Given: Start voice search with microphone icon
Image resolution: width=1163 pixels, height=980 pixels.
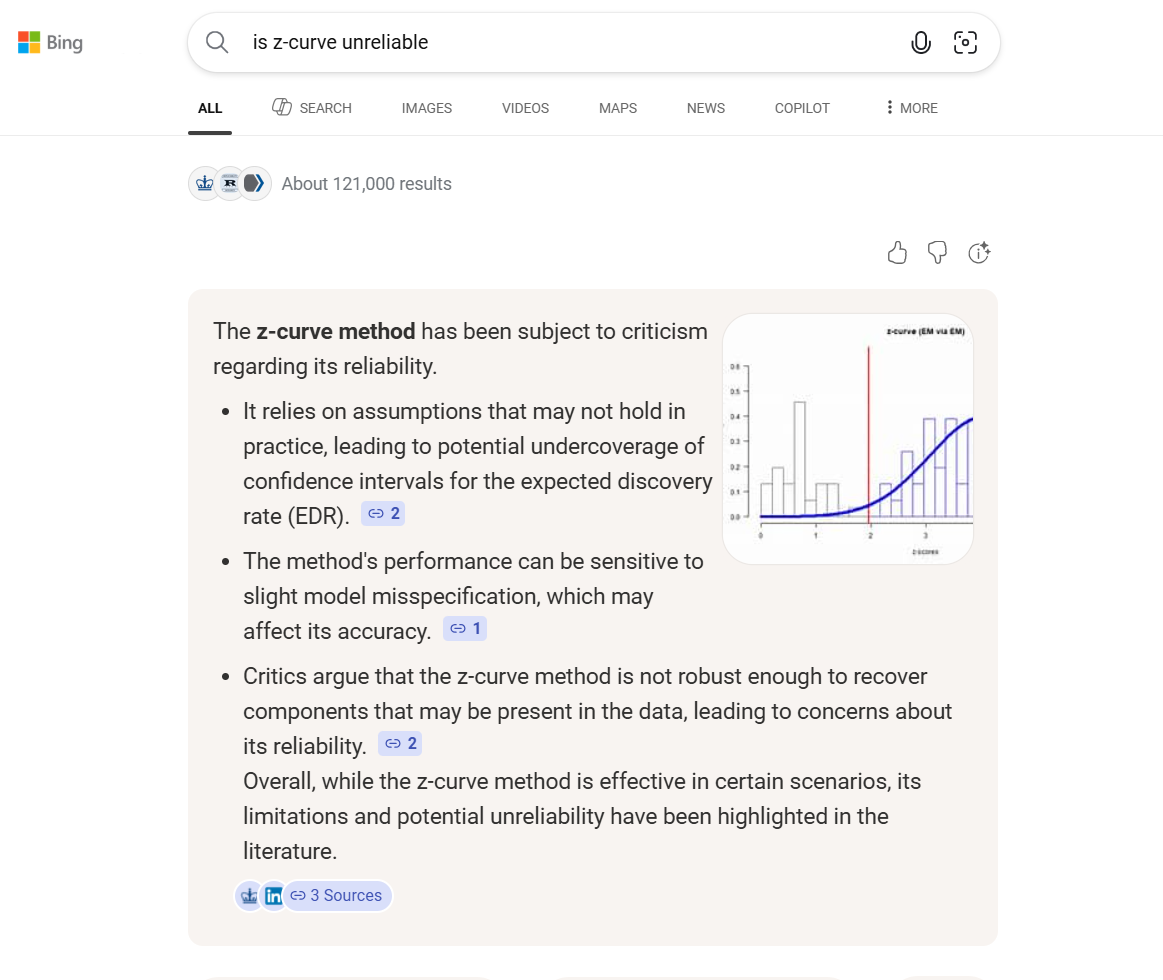Looking at the screenshot, I should tap(921, 42).
